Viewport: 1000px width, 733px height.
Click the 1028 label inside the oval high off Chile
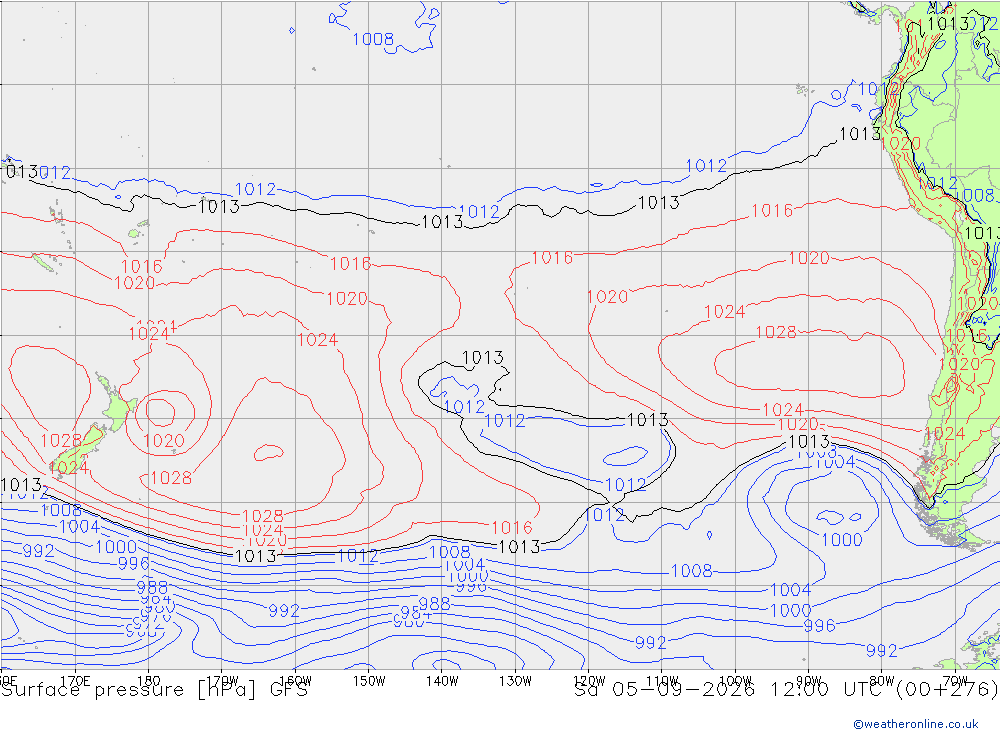coord(776,332)
